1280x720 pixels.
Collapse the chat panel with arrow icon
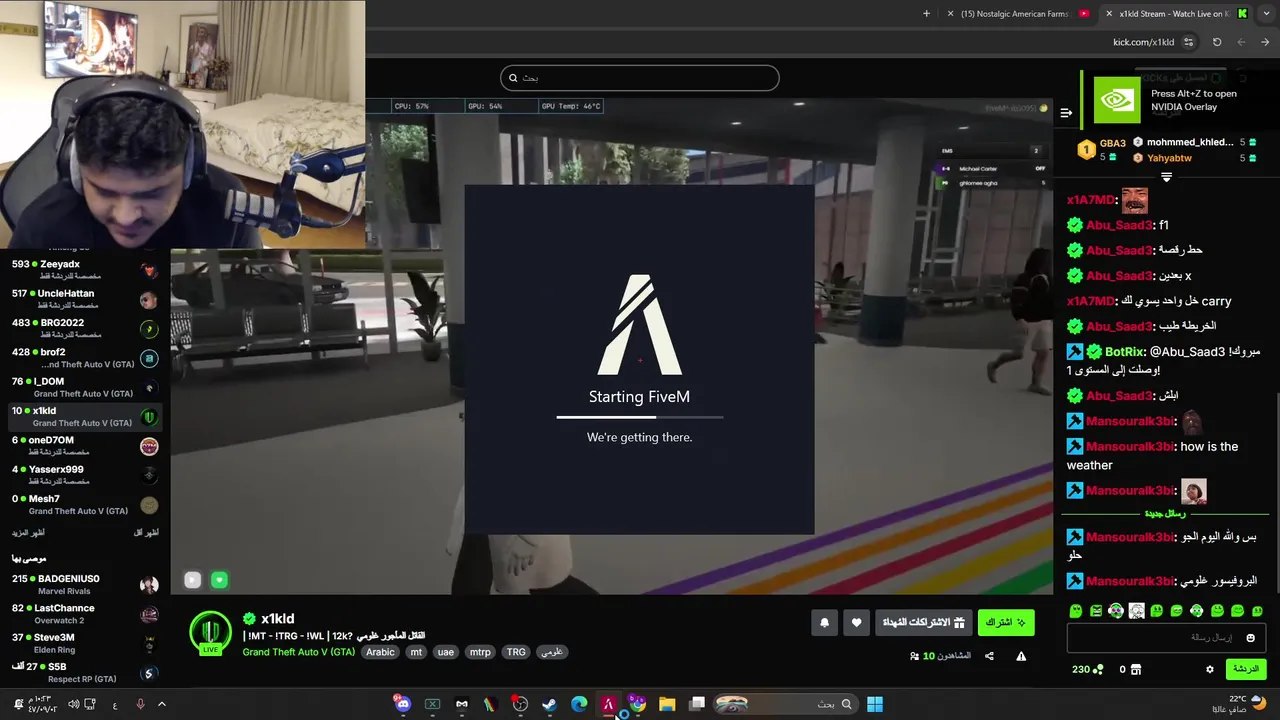click(x=1066, y=112)
